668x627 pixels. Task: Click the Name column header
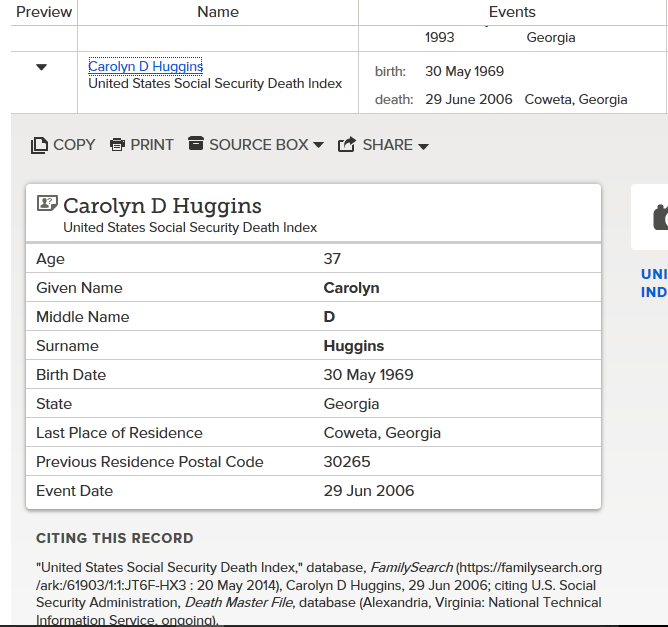tap(218, 12)
